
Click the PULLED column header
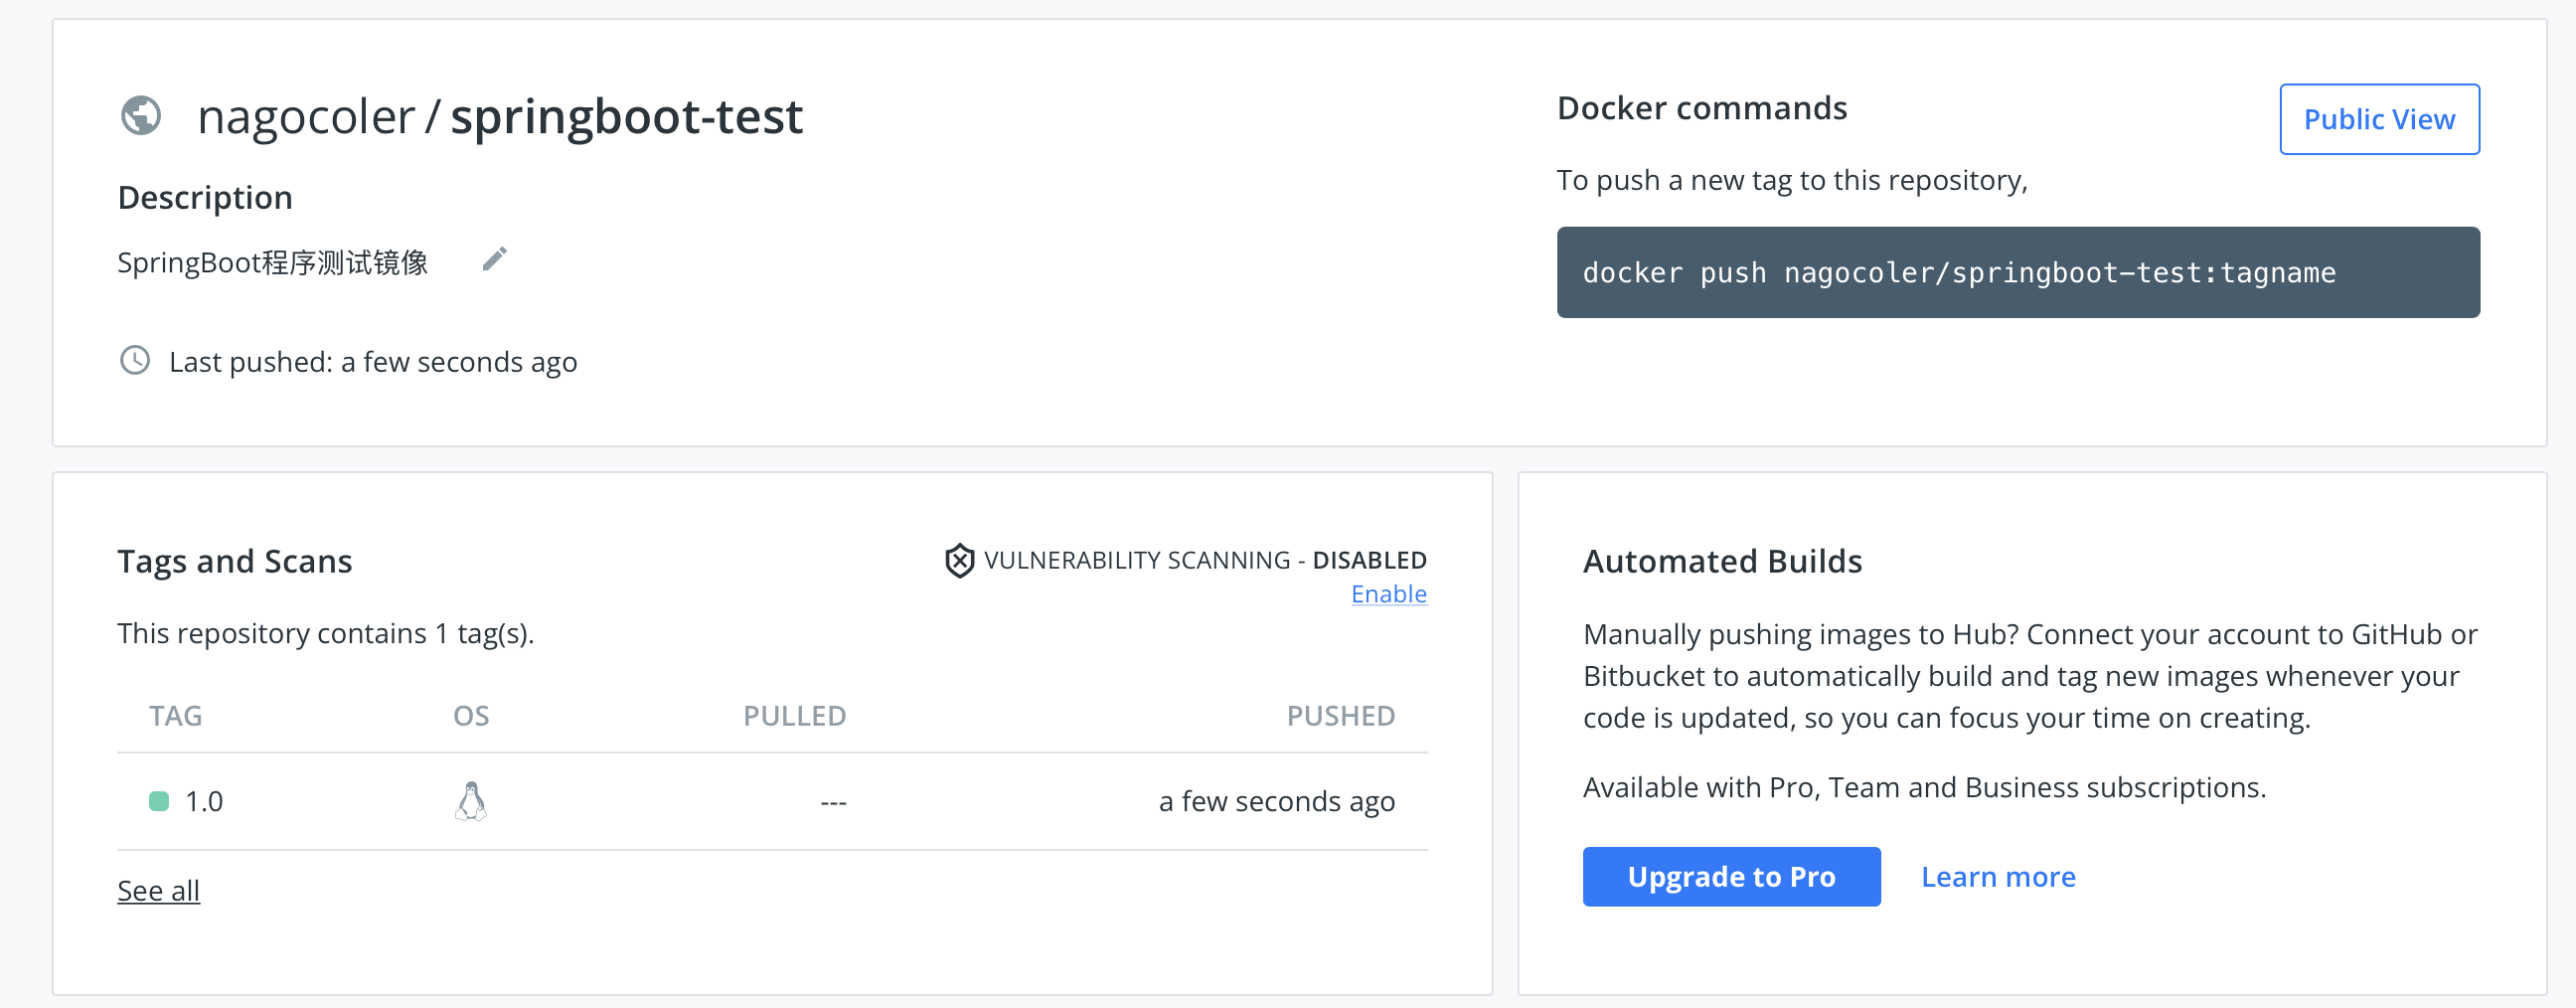click(x=794, y=716)
